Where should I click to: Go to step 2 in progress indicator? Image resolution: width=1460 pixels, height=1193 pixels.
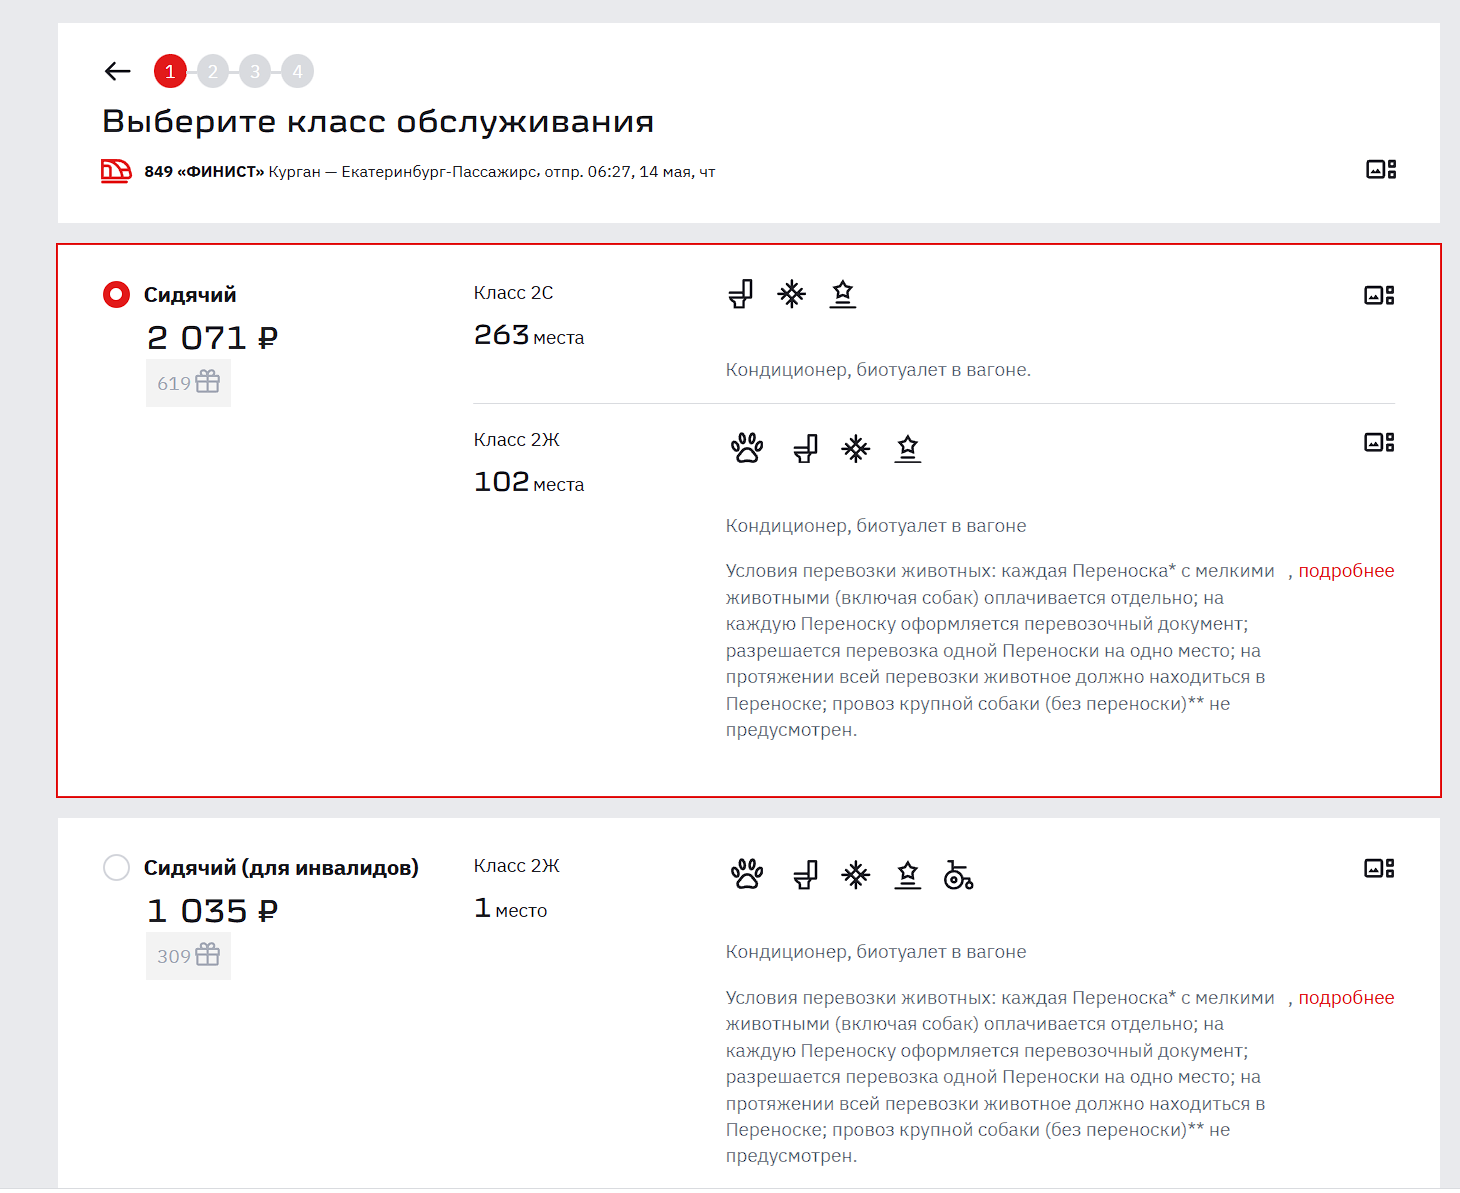212,71
